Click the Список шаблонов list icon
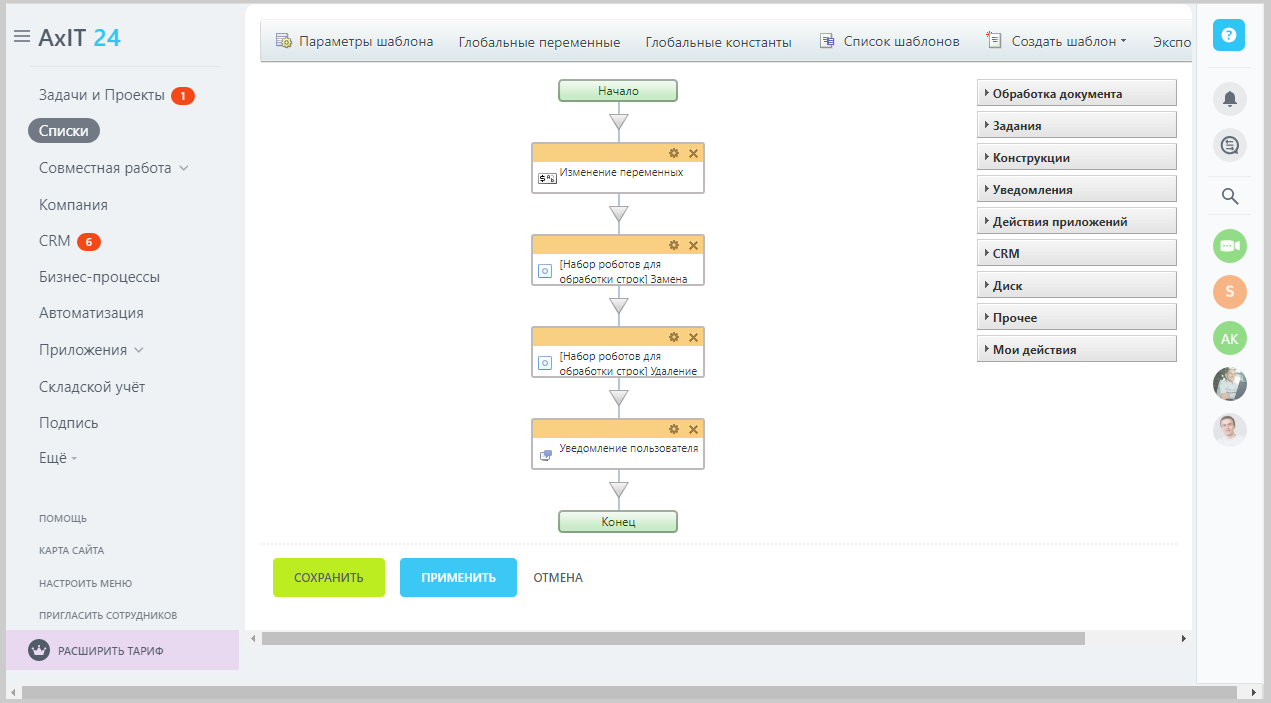This screenshot has height=703, width=1271. (x=826, y=41)
